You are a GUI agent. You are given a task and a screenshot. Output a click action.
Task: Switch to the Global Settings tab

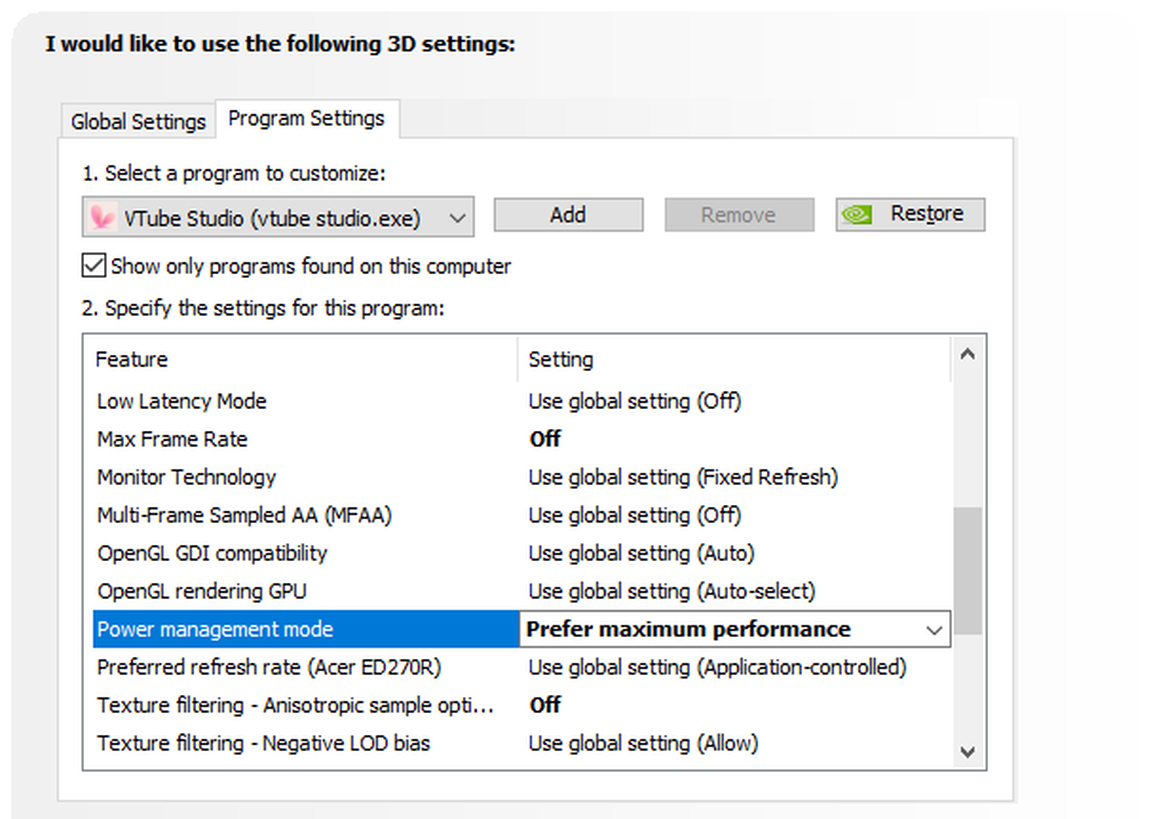tap(138, 122)
